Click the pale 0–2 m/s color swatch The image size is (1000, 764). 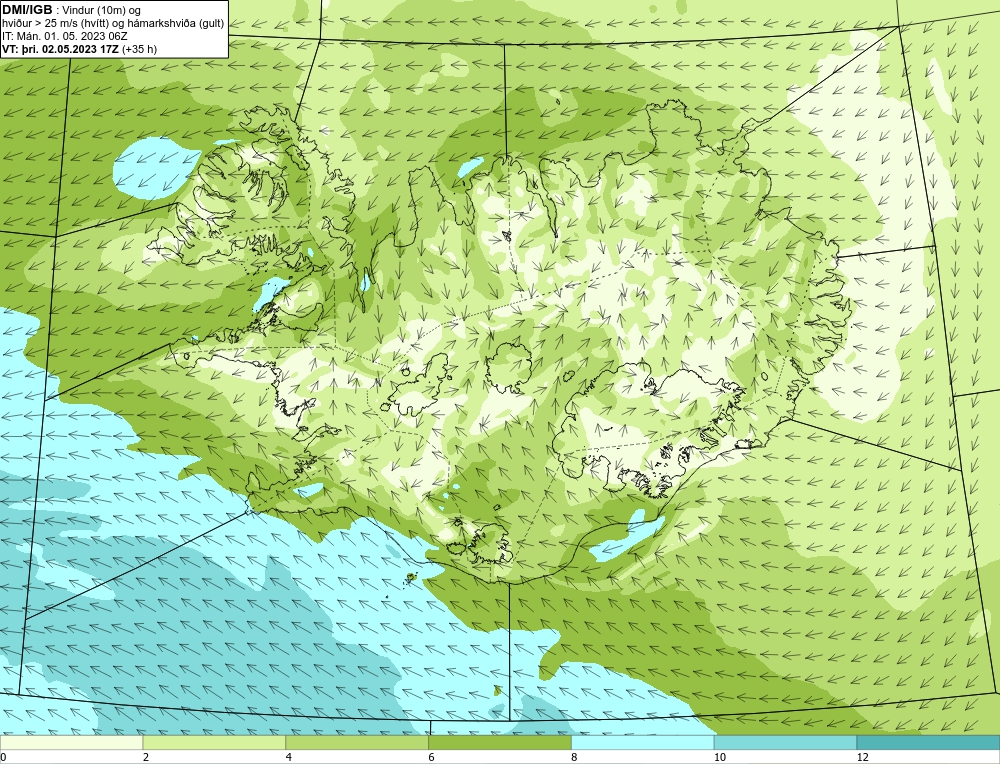[x=71, y=742]
